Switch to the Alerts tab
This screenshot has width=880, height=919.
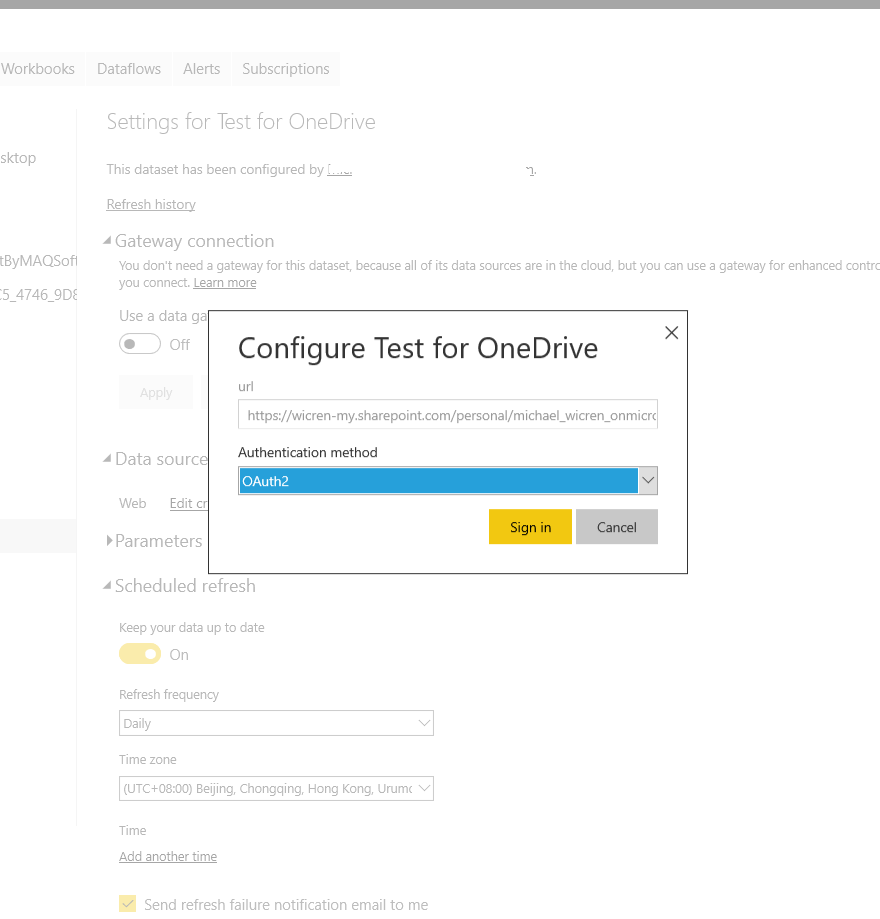tap(202, 69)
